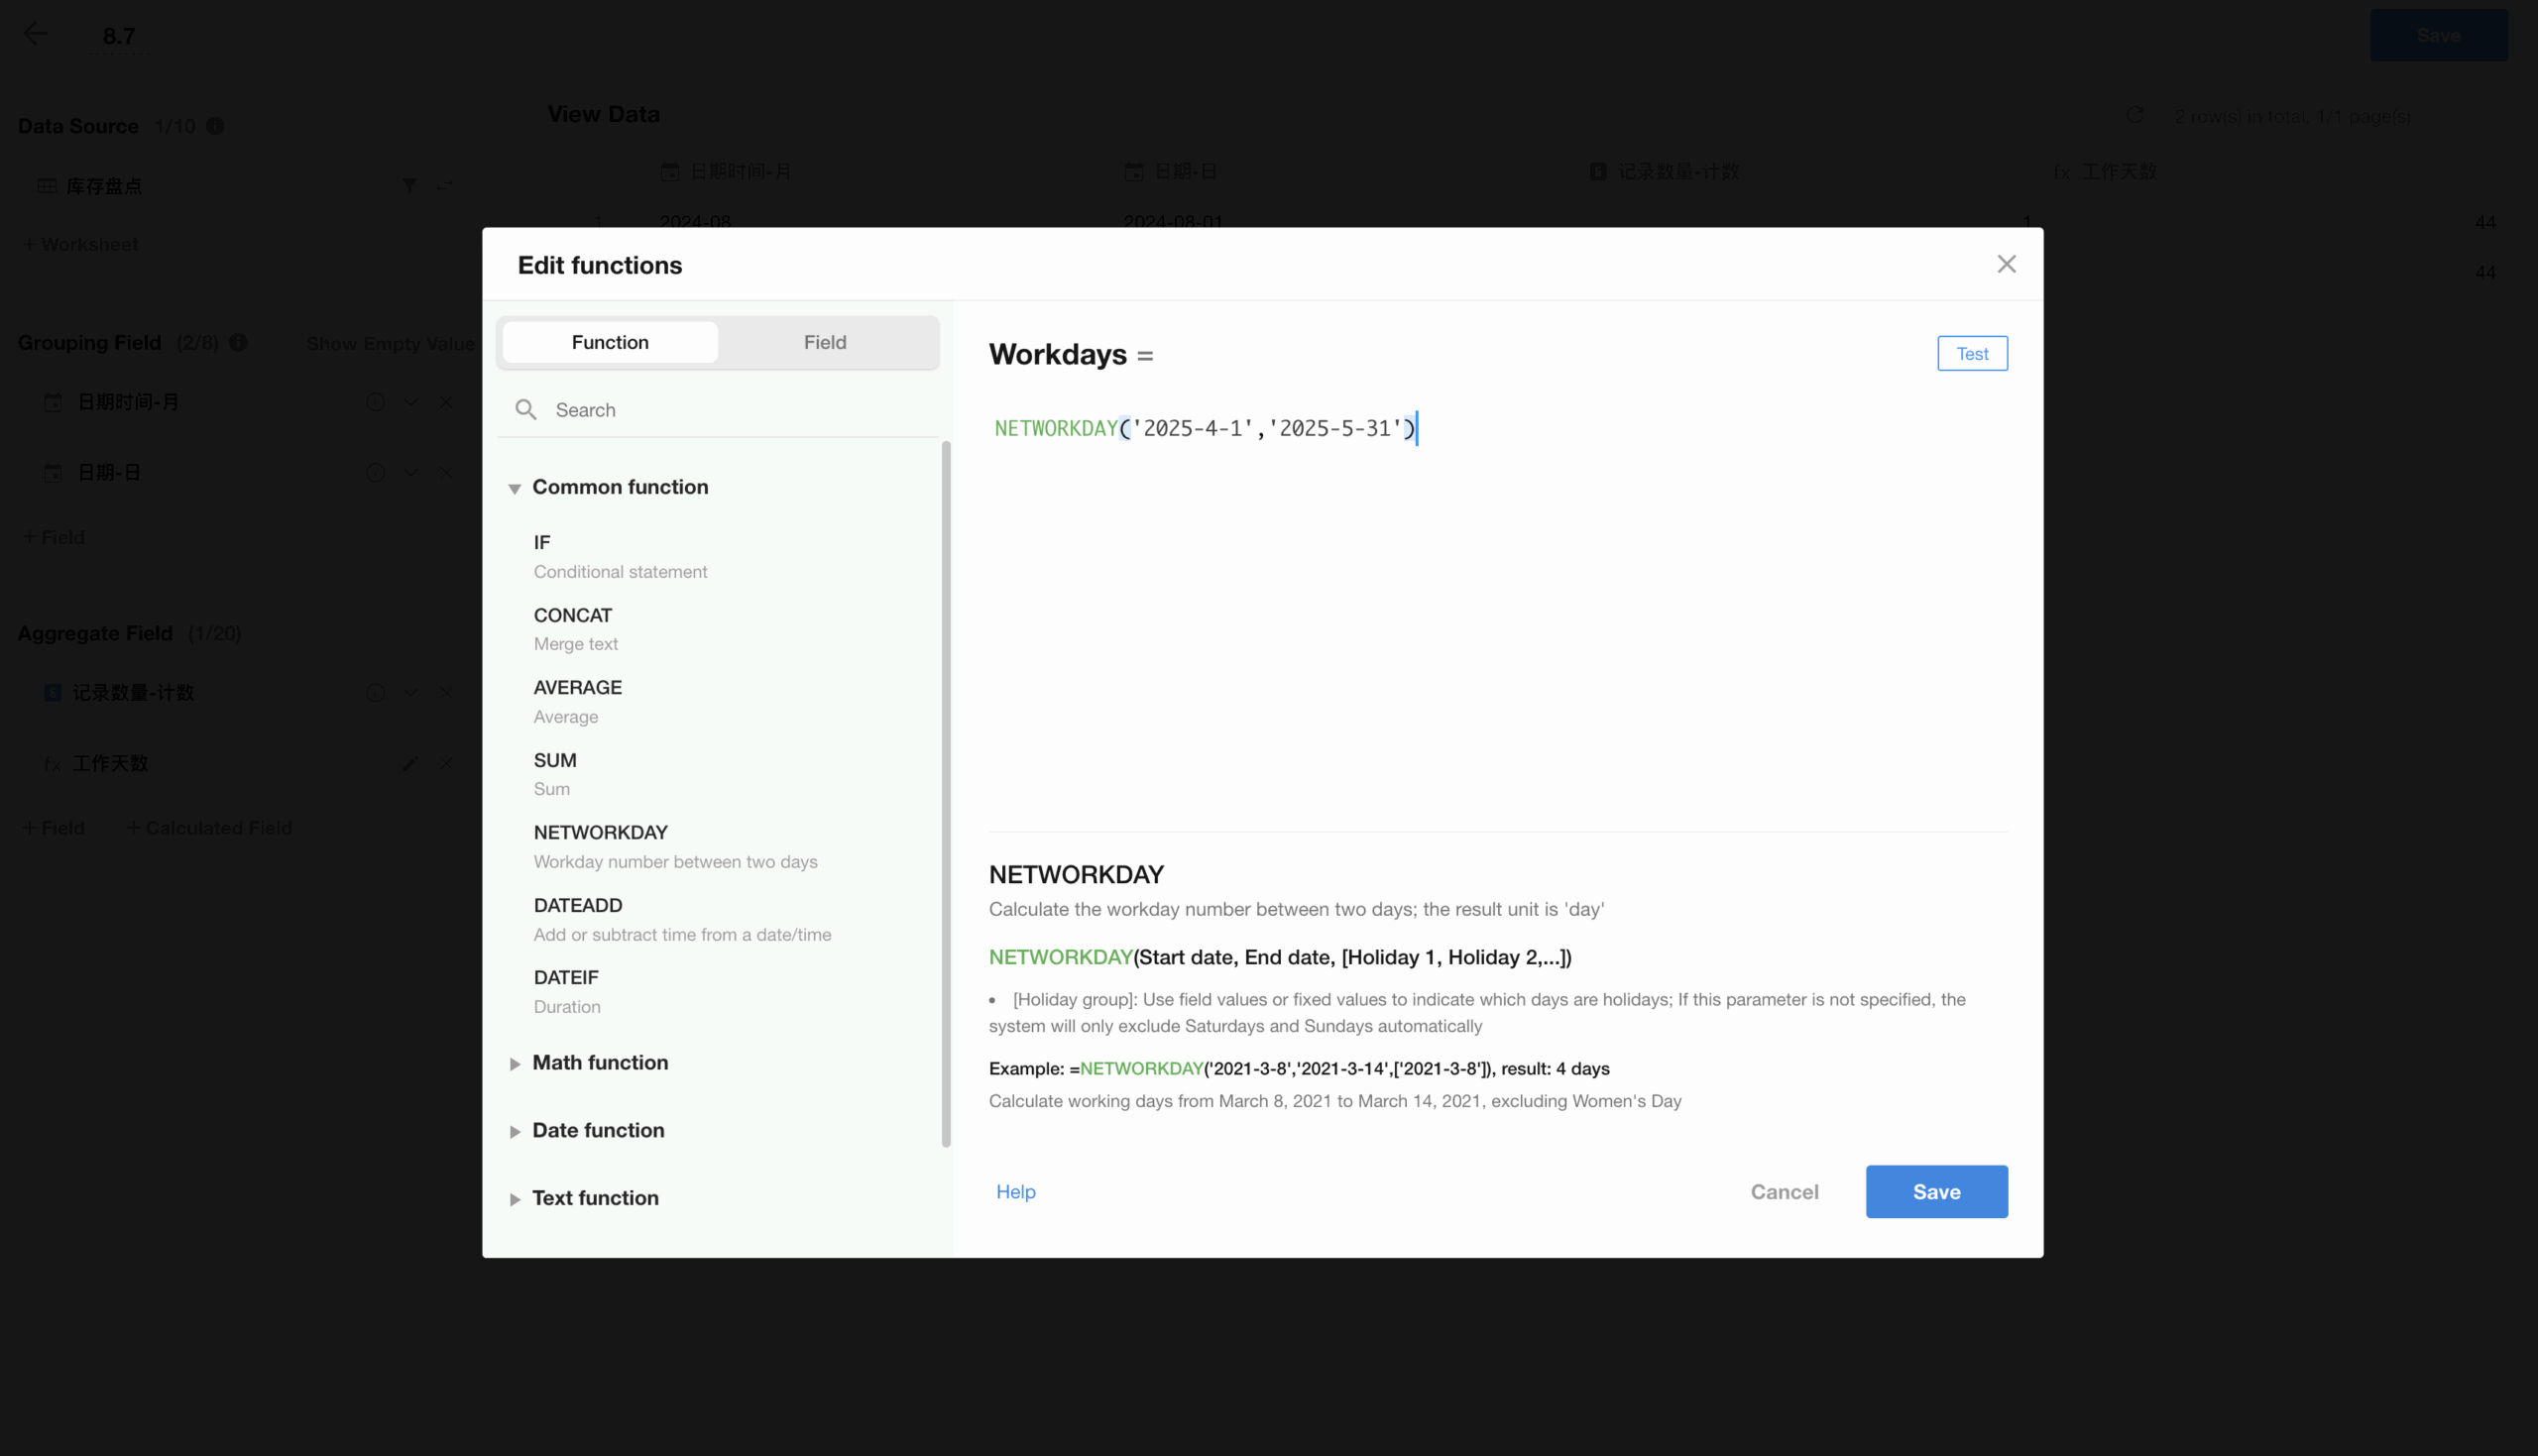This screenshot has height=1456, width=2538.
Task: Remove the 记录数量-计数 aggregate field
Action: pos(446,692)
